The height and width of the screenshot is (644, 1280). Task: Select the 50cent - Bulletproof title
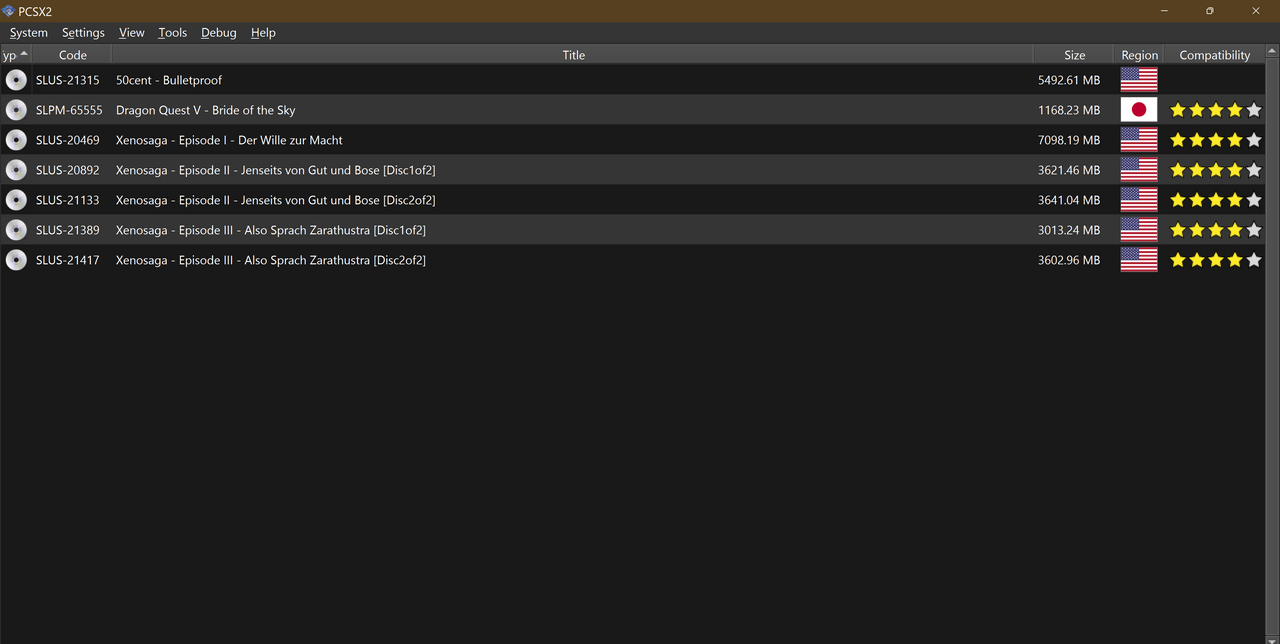169,80
